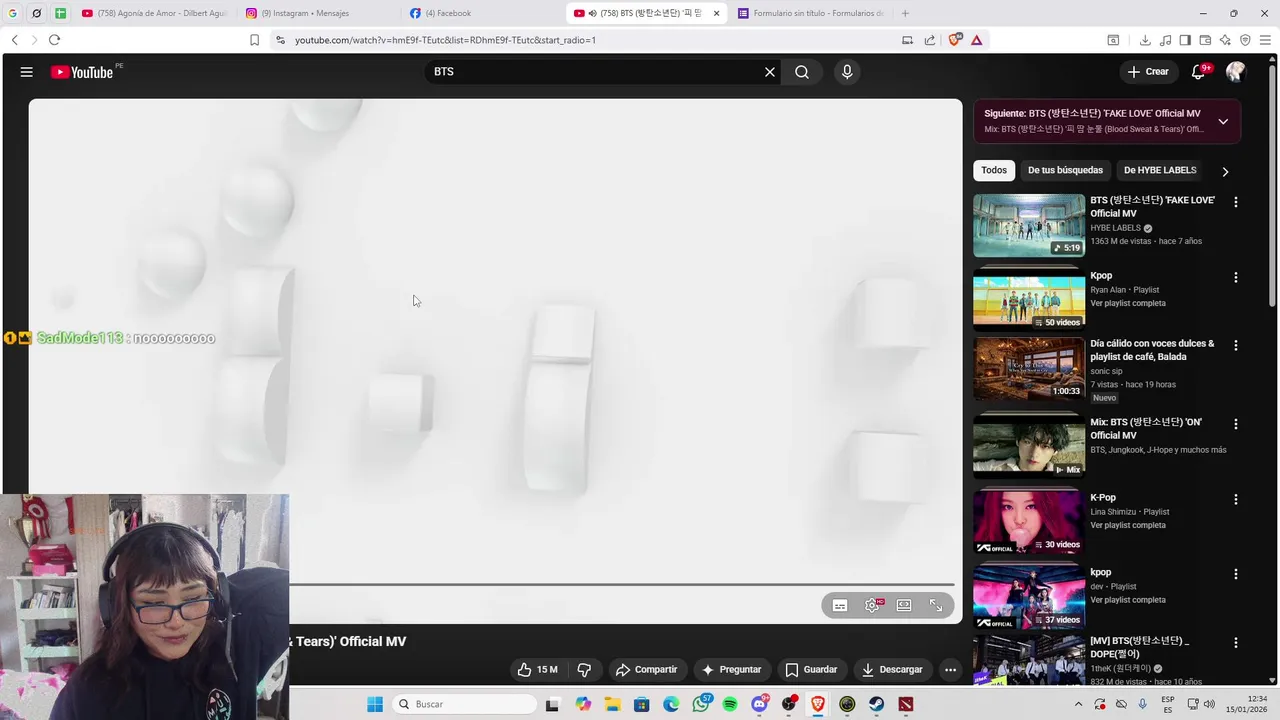Viewport: 1280px width, 720px height.
Task: Dislike the video
Action: [x=585, y=670]
